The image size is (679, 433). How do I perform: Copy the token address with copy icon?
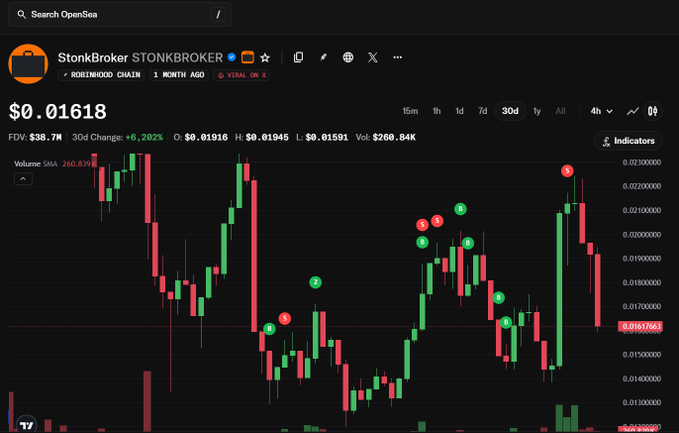coord(298,57)
